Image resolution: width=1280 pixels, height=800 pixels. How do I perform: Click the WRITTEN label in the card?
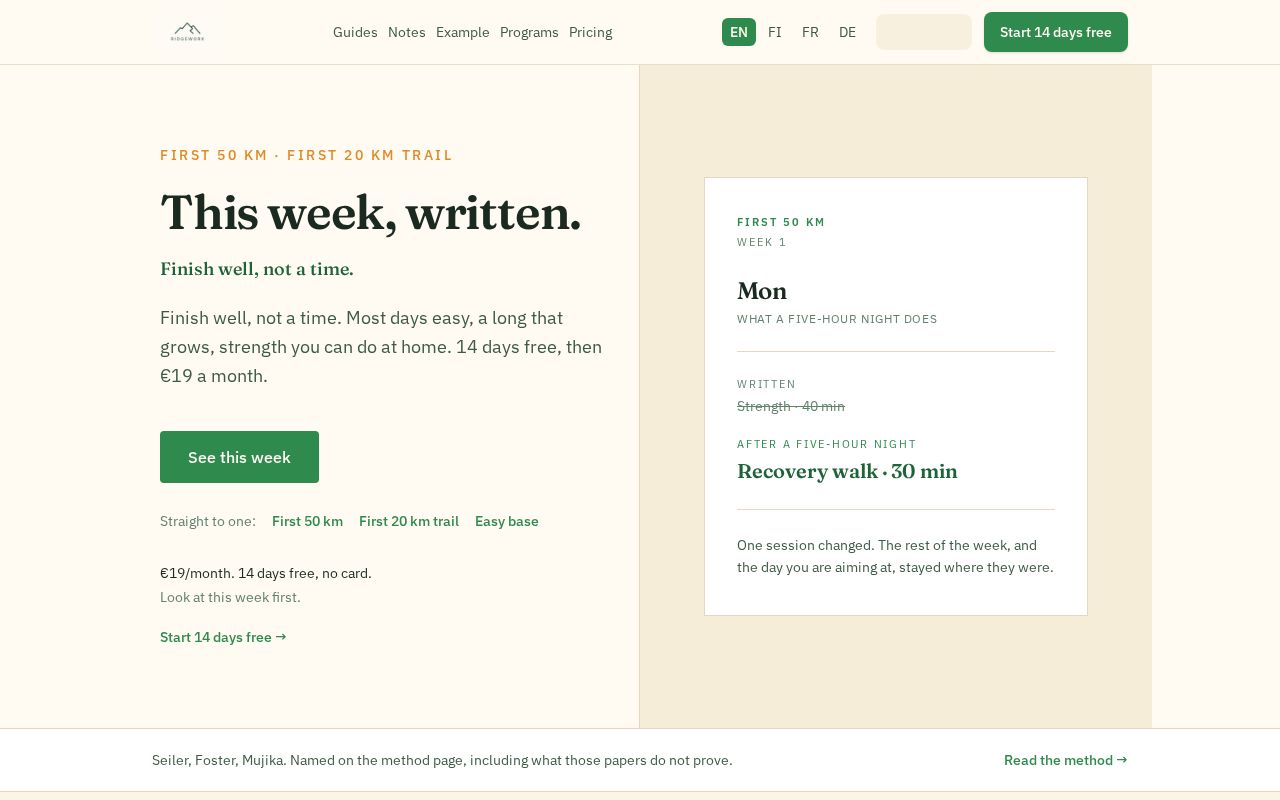tap(767, 384)
